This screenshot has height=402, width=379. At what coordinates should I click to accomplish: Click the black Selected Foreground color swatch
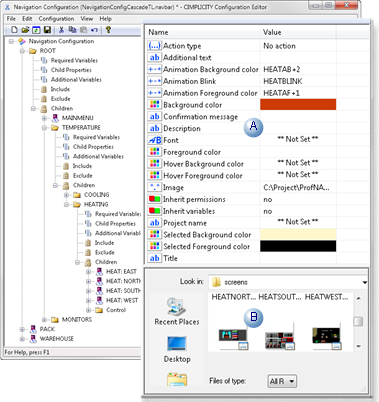coord(298,246)
